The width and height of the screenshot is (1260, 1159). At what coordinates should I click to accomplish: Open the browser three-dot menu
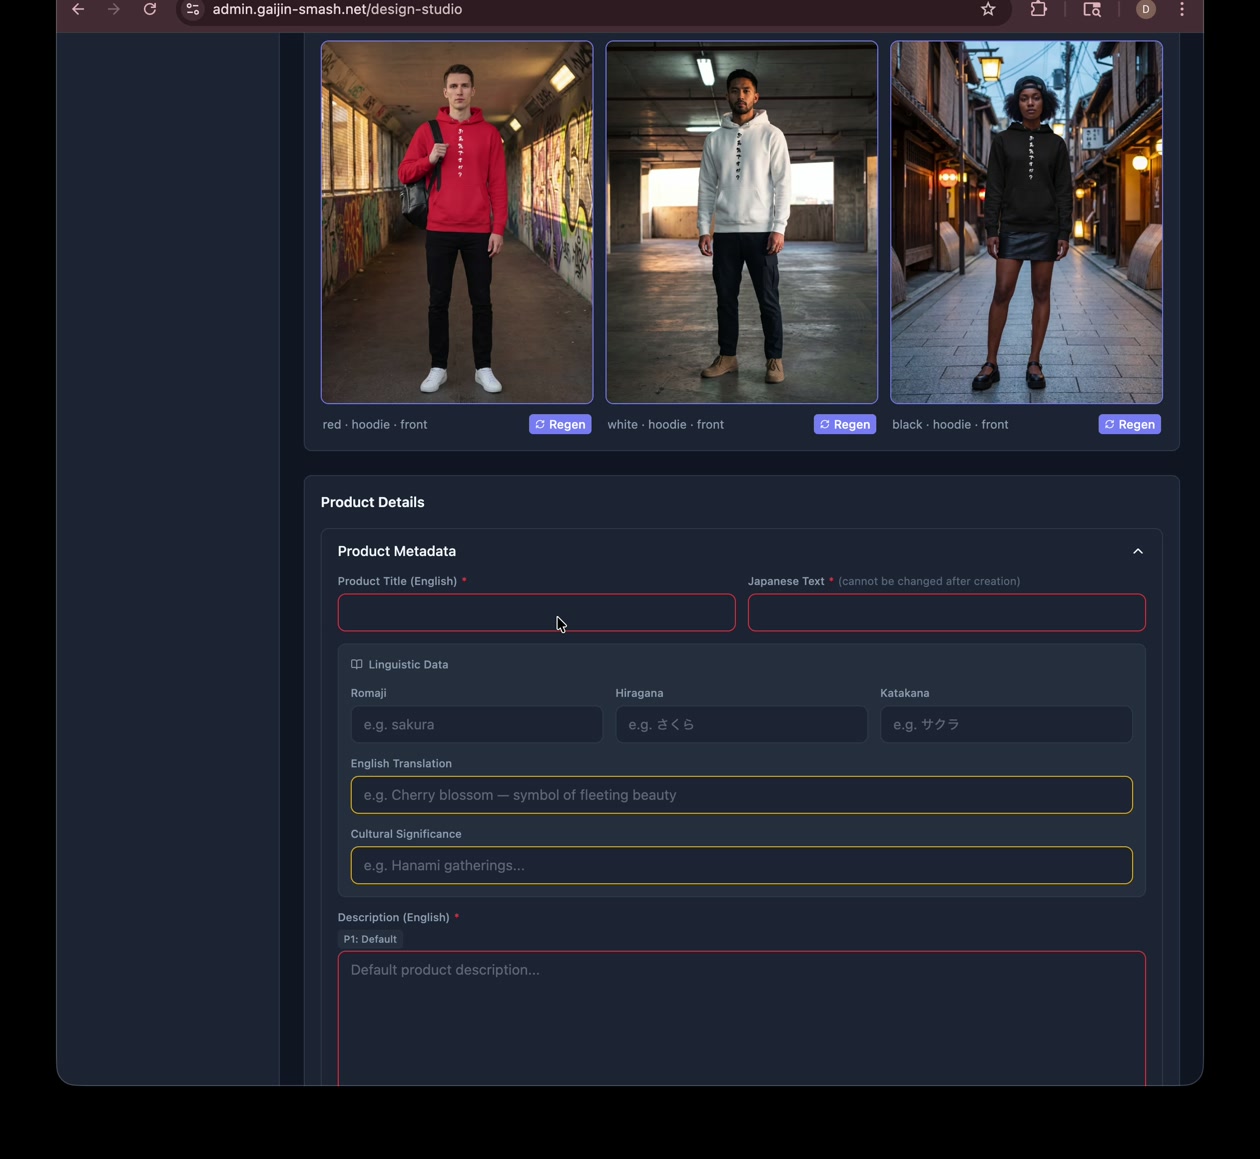tap(1181, 9)
